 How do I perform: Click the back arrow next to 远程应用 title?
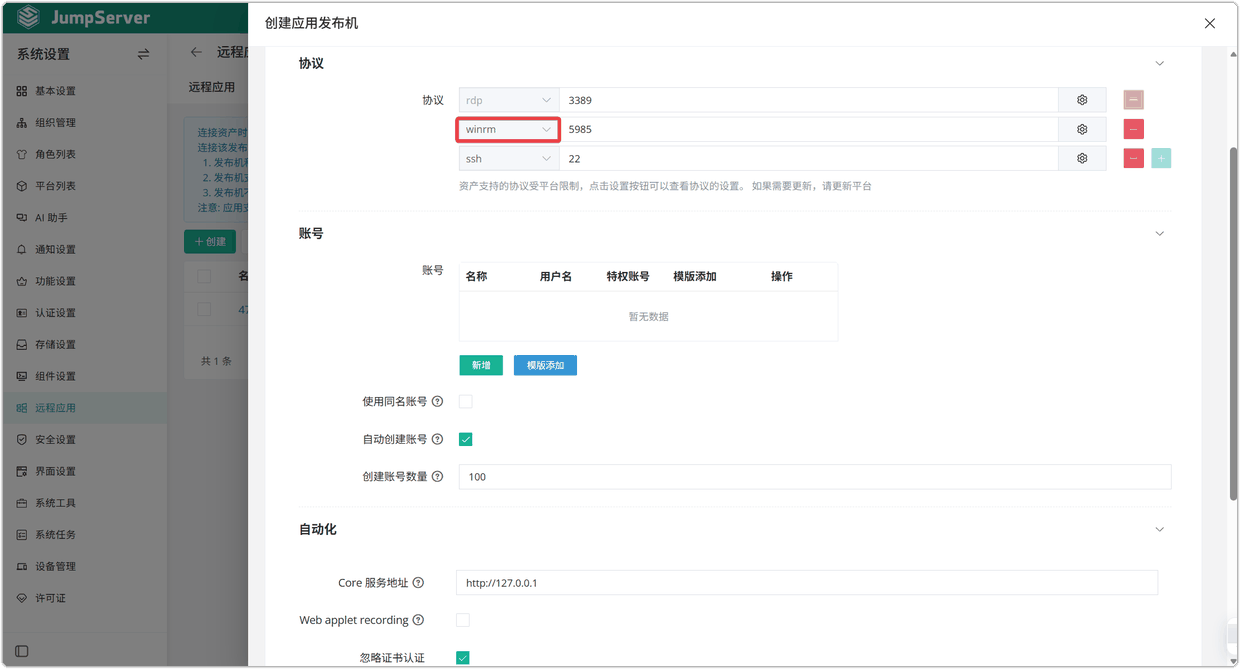point(196,52)
